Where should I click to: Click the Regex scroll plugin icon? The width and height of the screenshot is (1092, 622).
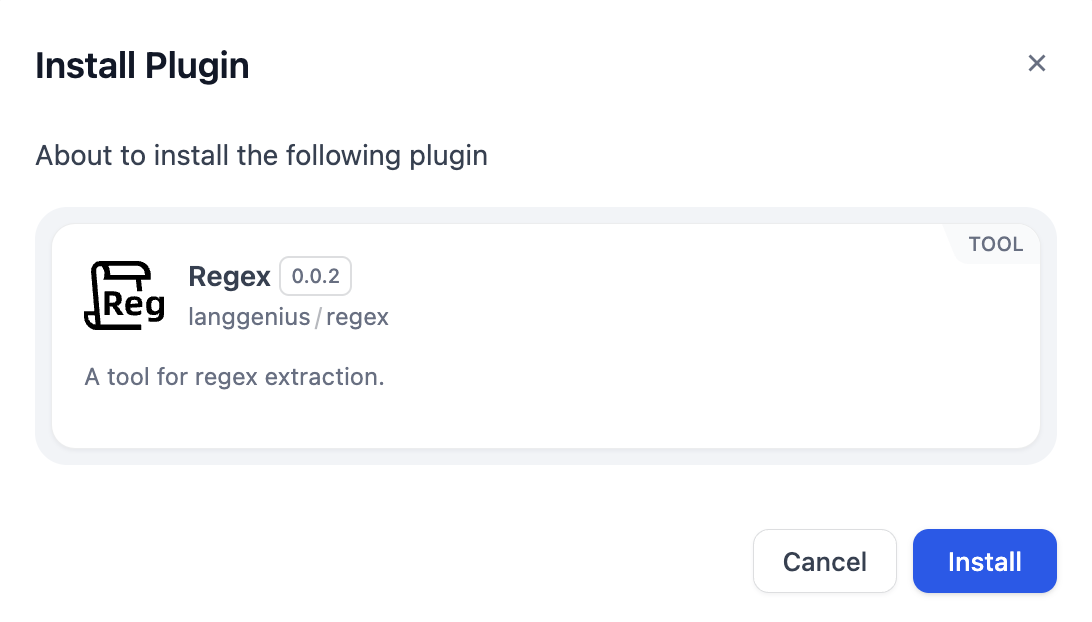(x=124, y=294)
